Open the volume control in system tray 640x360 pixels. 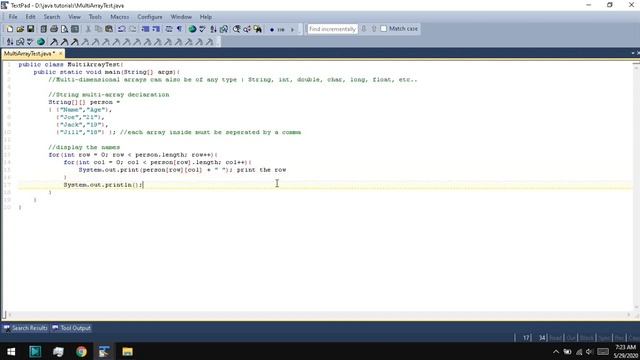(x=589, y=352)
